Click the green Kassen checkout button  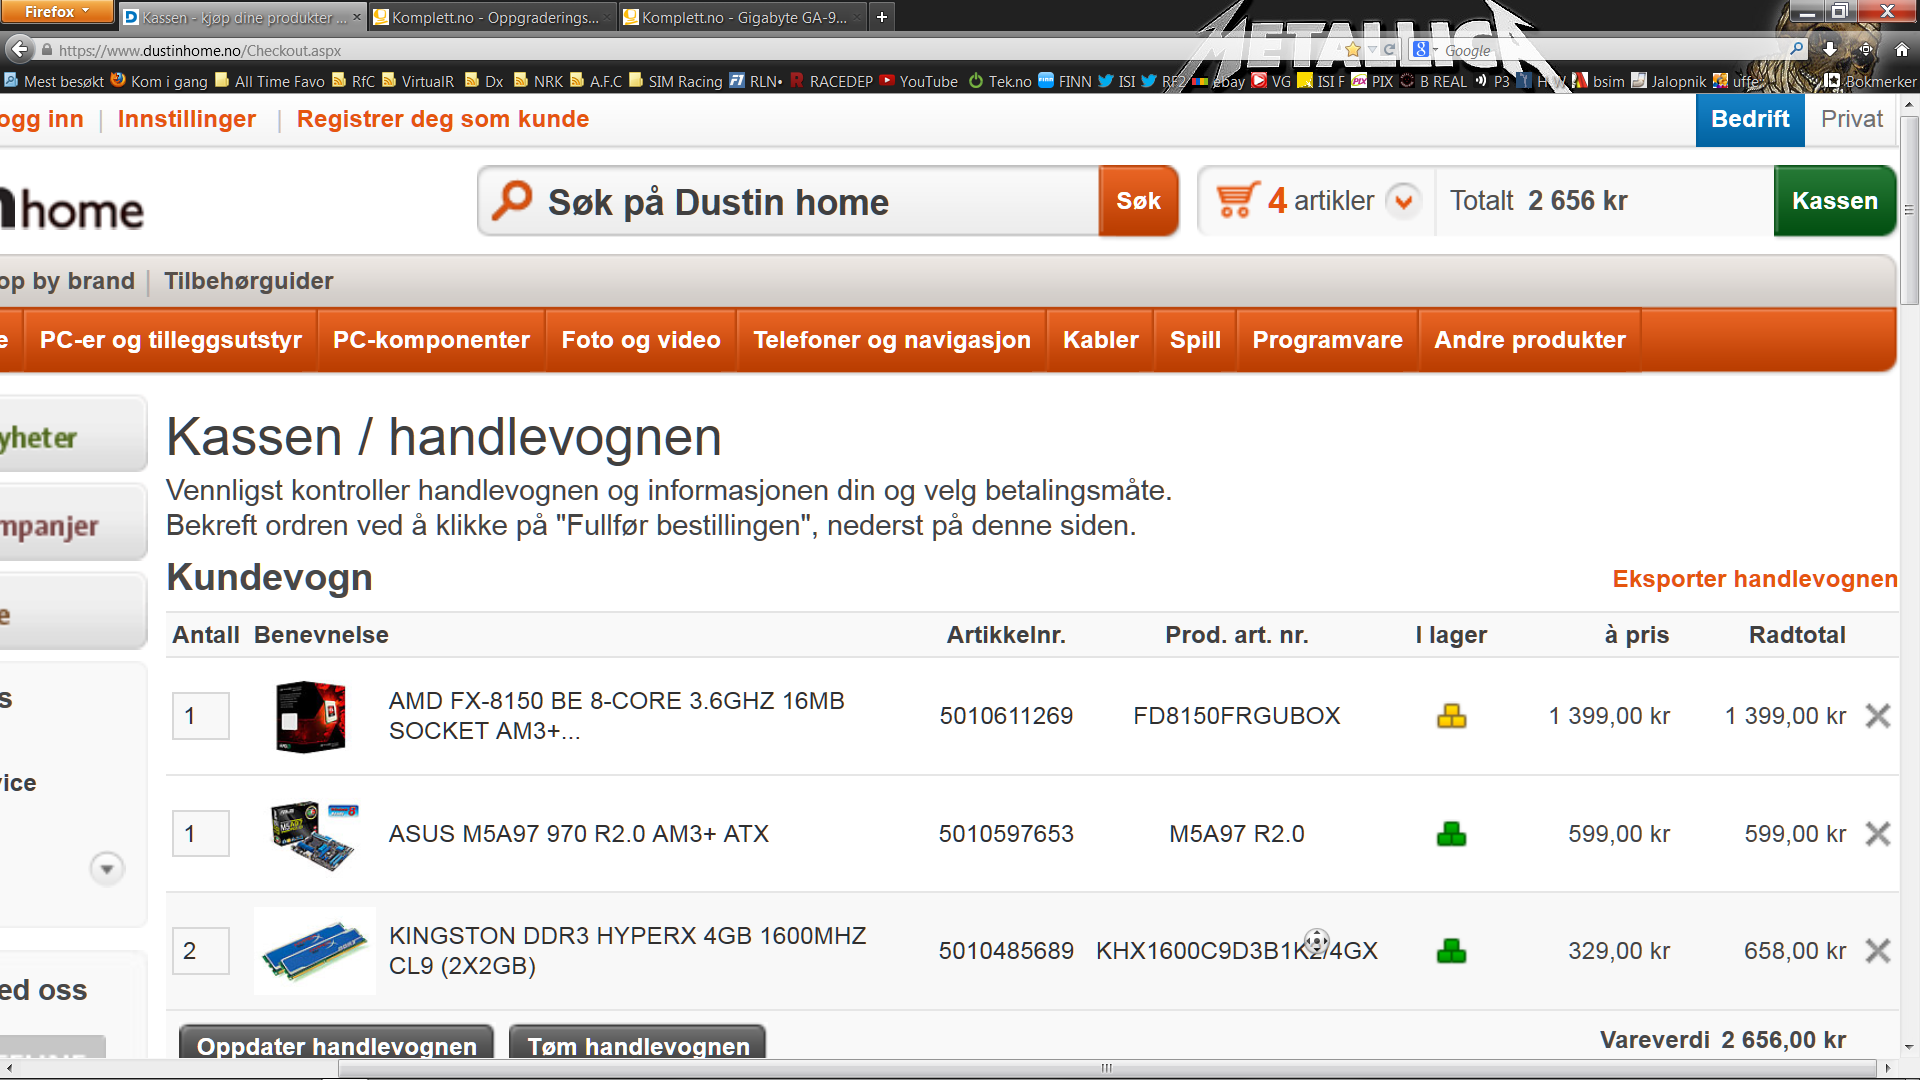click(x=1835, y=201)
